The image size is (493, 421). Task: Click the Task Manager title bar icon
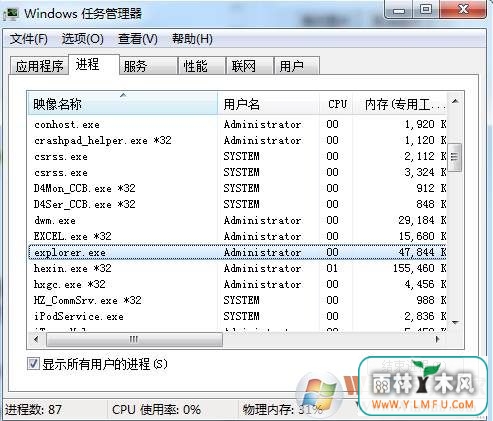coord(11,14)
